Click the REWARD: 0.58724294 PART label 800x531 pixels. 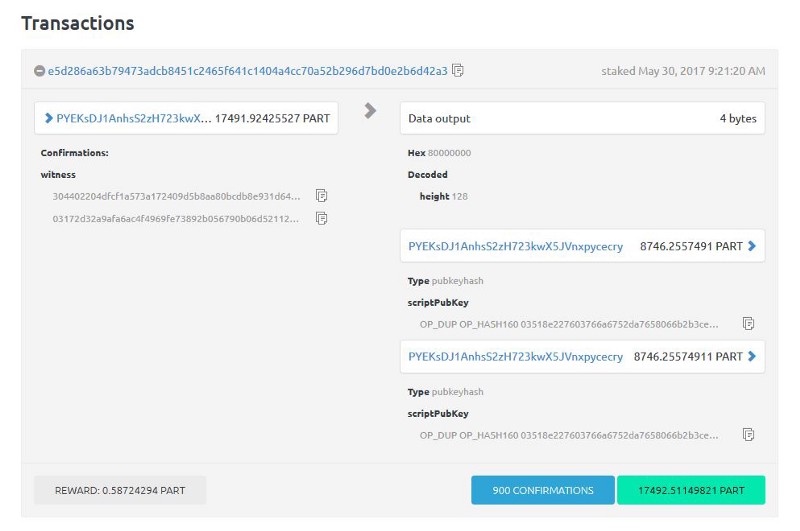(120, 490)
